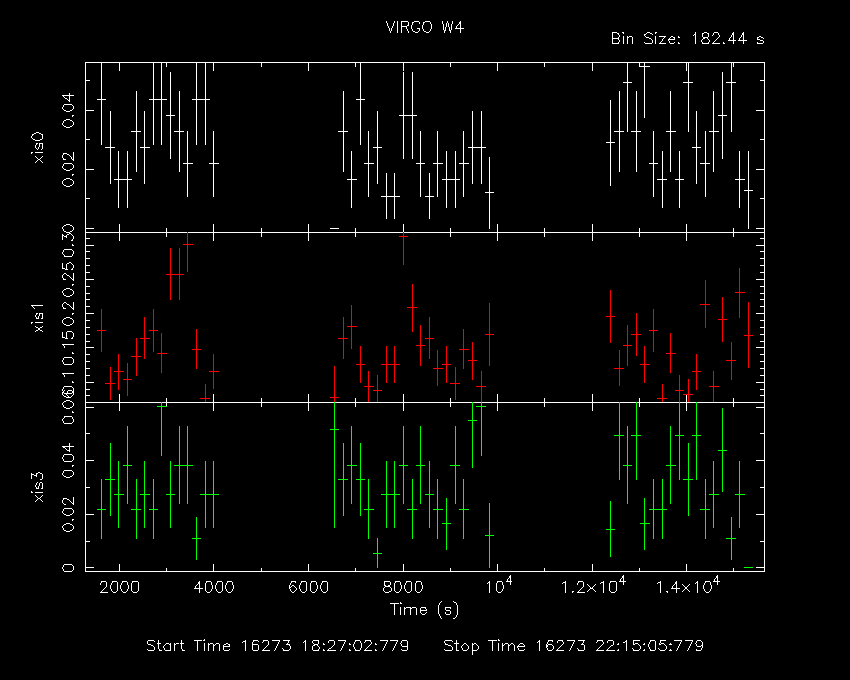The width and height of the screenshot is (850, 680).
Task: Click the Stop Time 16273 22:15:05:779 text
Action: (574, 646)
